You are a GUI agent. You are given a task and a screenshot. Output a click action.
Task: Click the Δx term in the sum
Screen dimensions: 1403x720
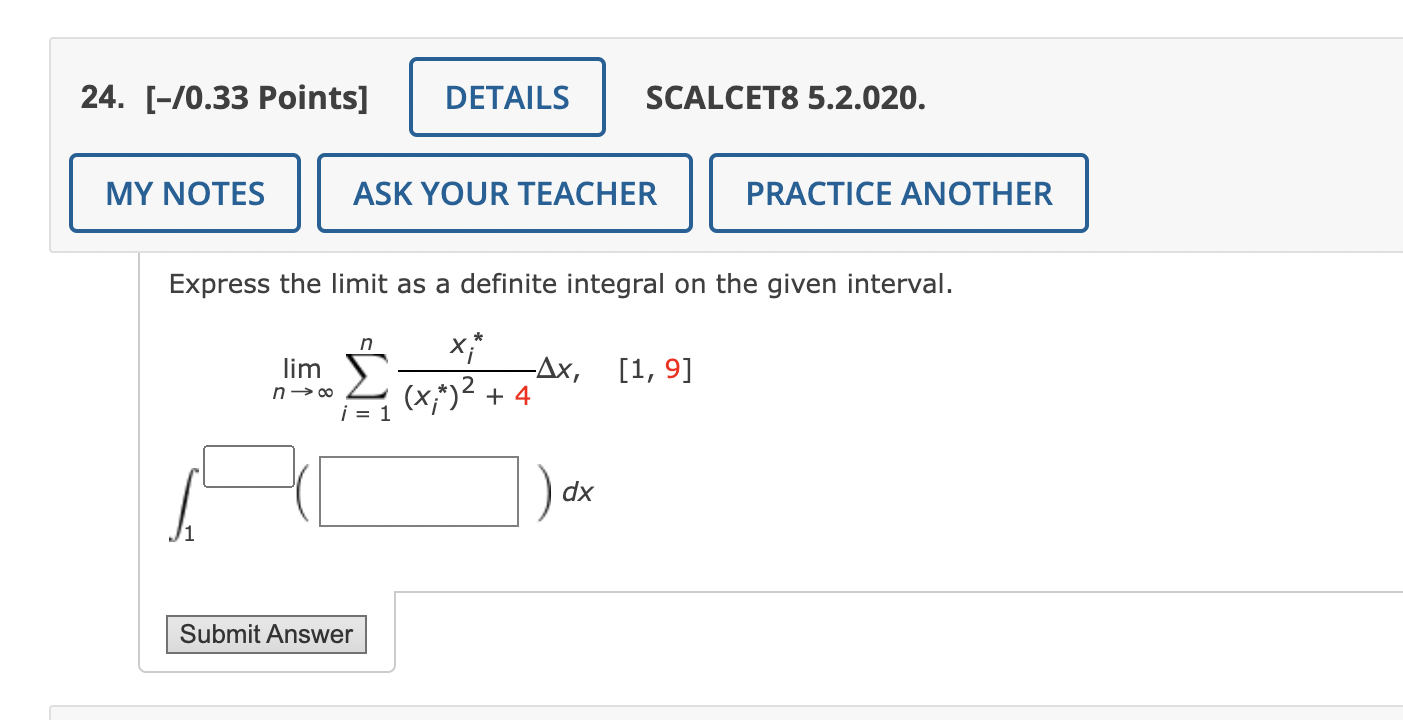pos(558,370)
